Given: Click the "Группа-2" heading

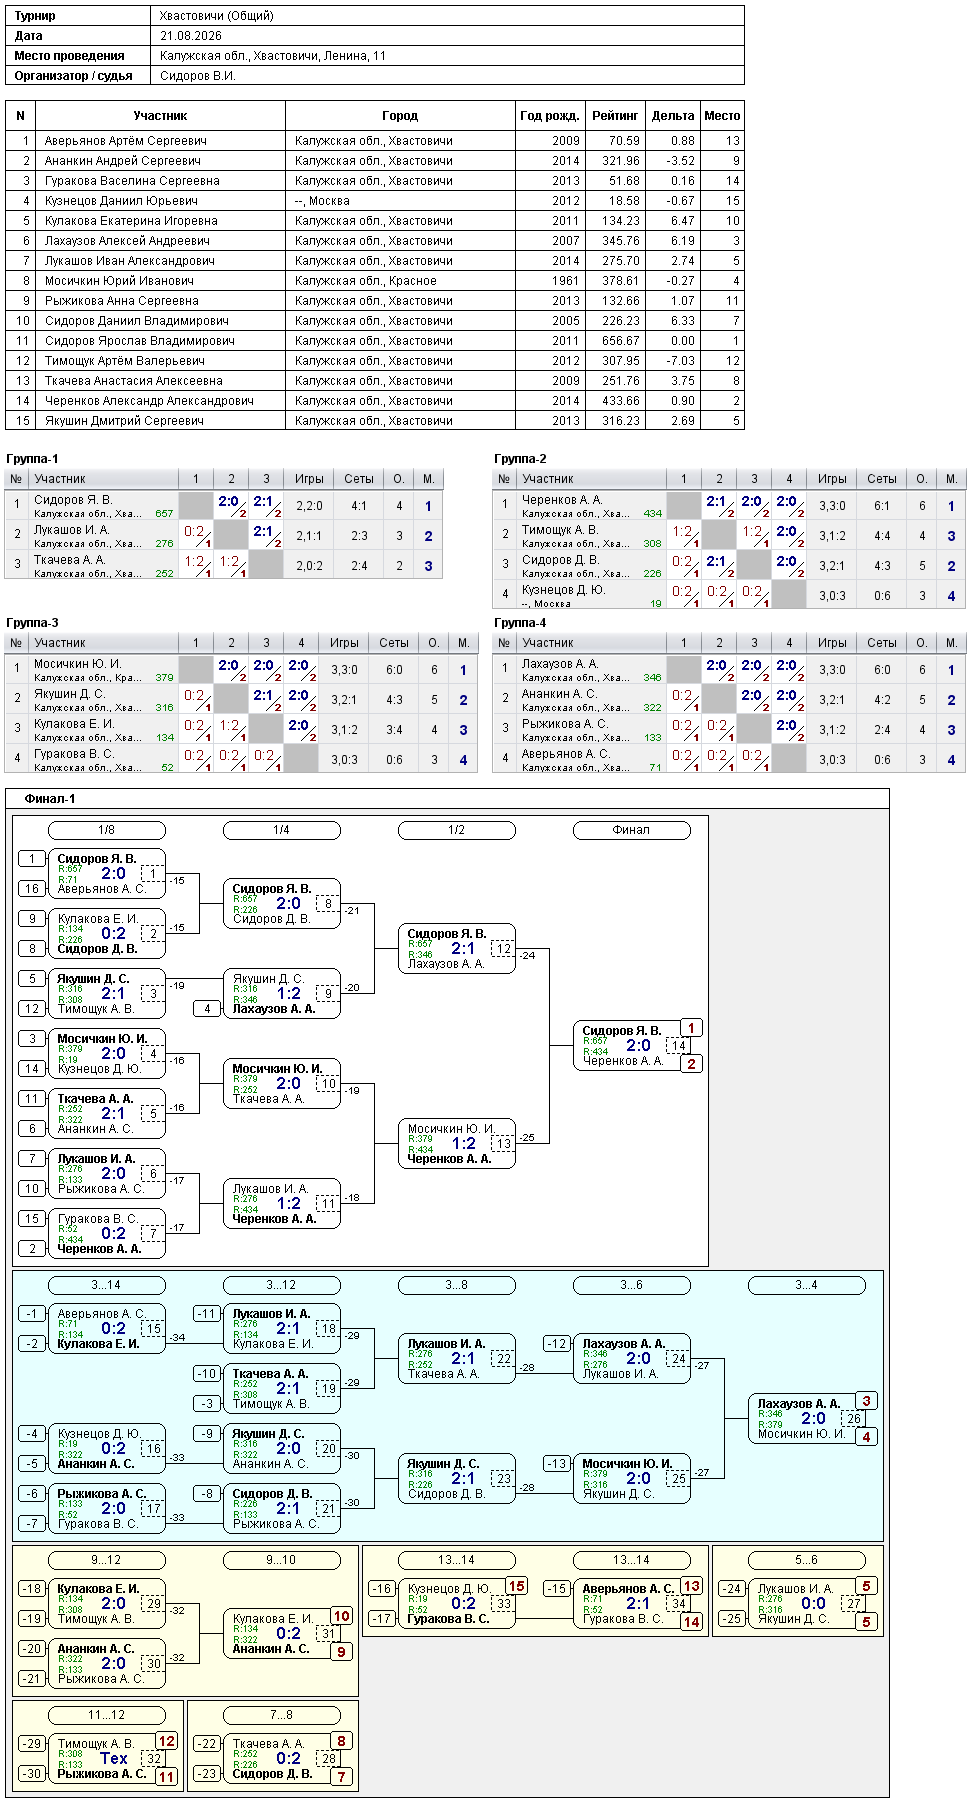Looking at the screenshot, I should (520, 459).
